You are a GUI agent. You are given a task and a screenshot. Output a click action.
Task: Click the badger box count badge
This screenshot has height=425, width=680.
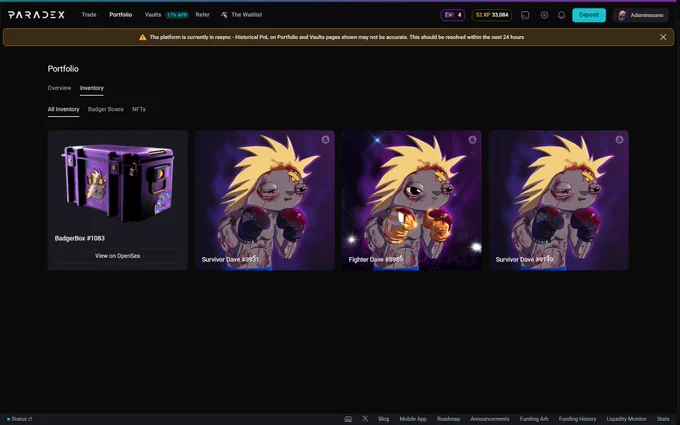[x=453, y=15]
